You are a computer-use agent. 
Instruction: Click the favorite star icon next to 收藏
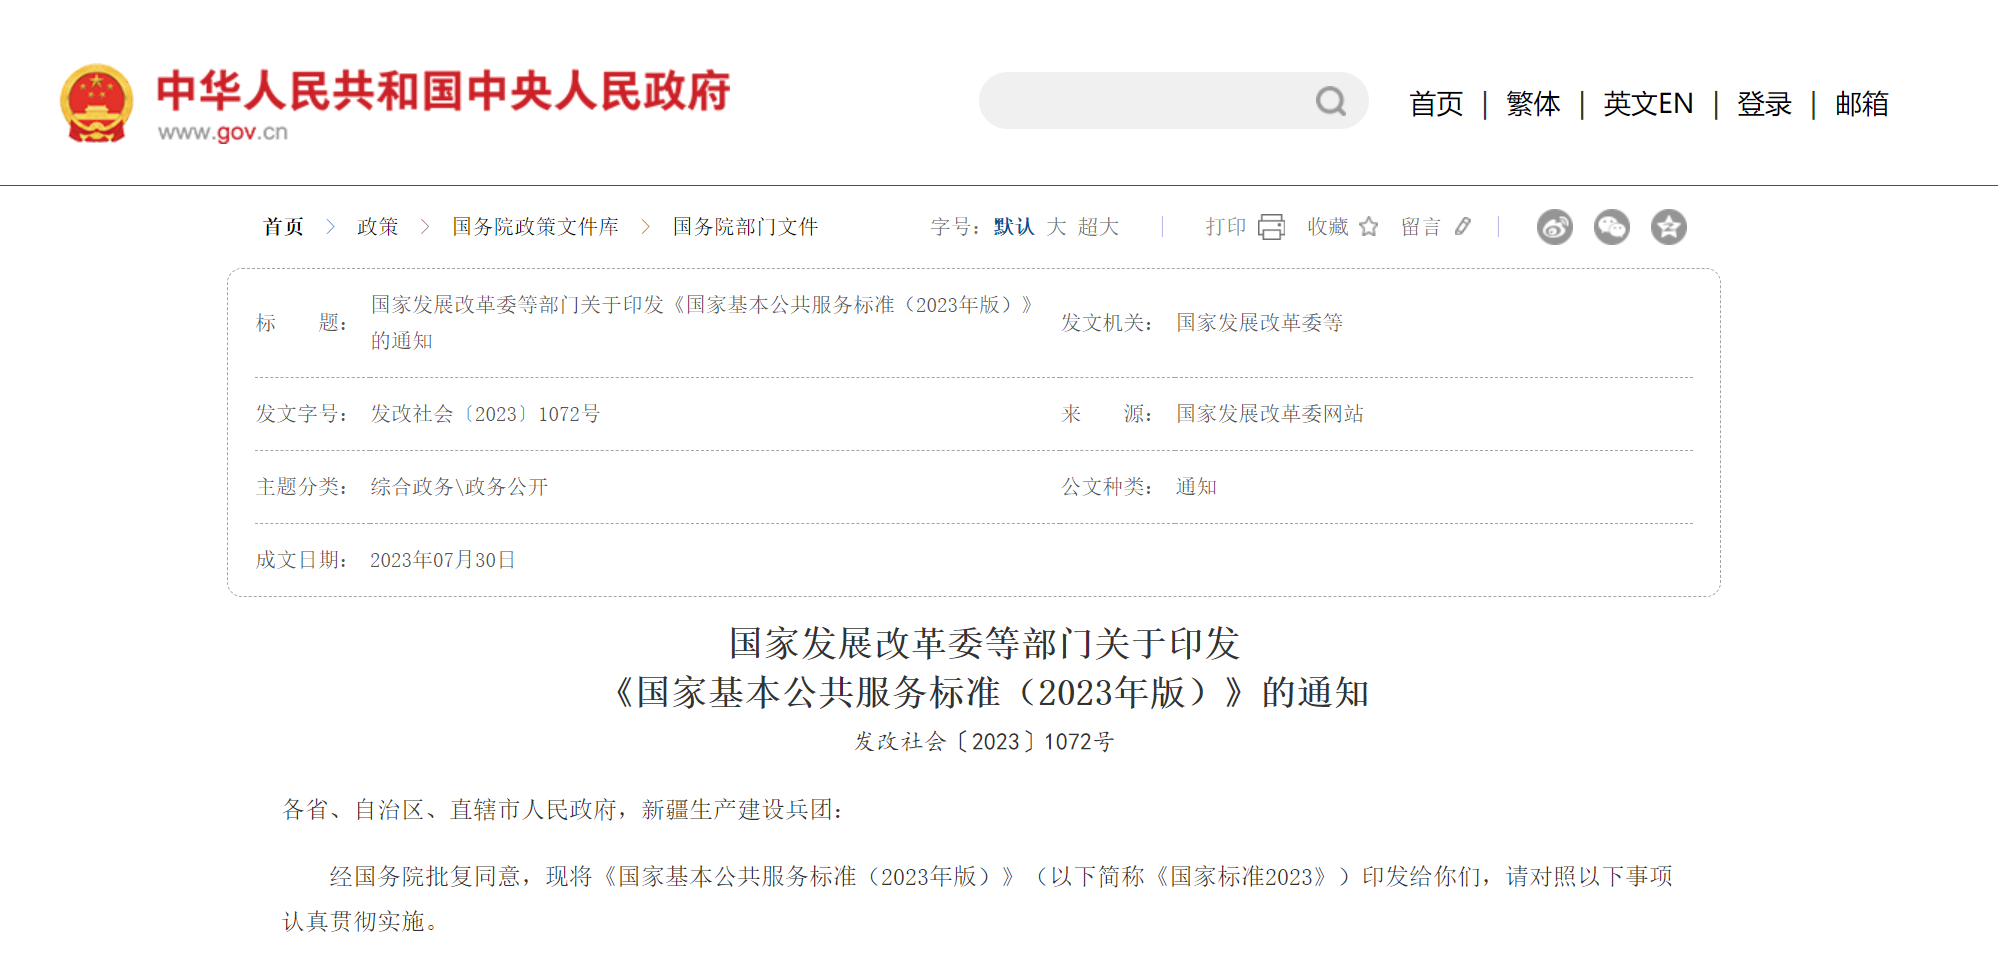pyautogui.click(x=1369, y=227)
